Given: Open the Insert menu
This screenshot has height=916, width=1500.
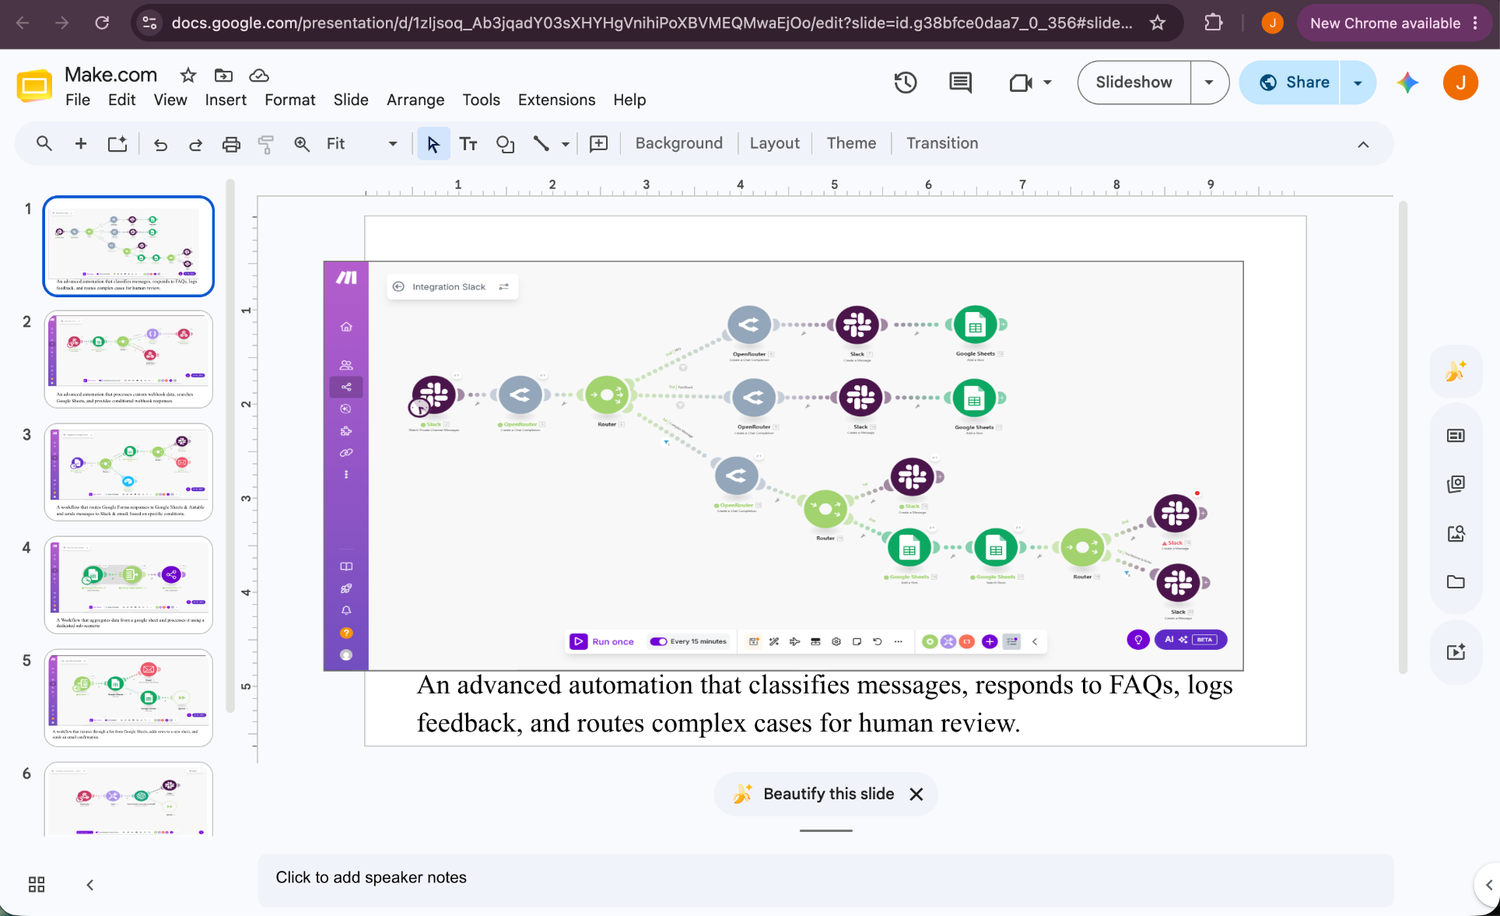Looking at the screenshot, I should tap(226, 100).
